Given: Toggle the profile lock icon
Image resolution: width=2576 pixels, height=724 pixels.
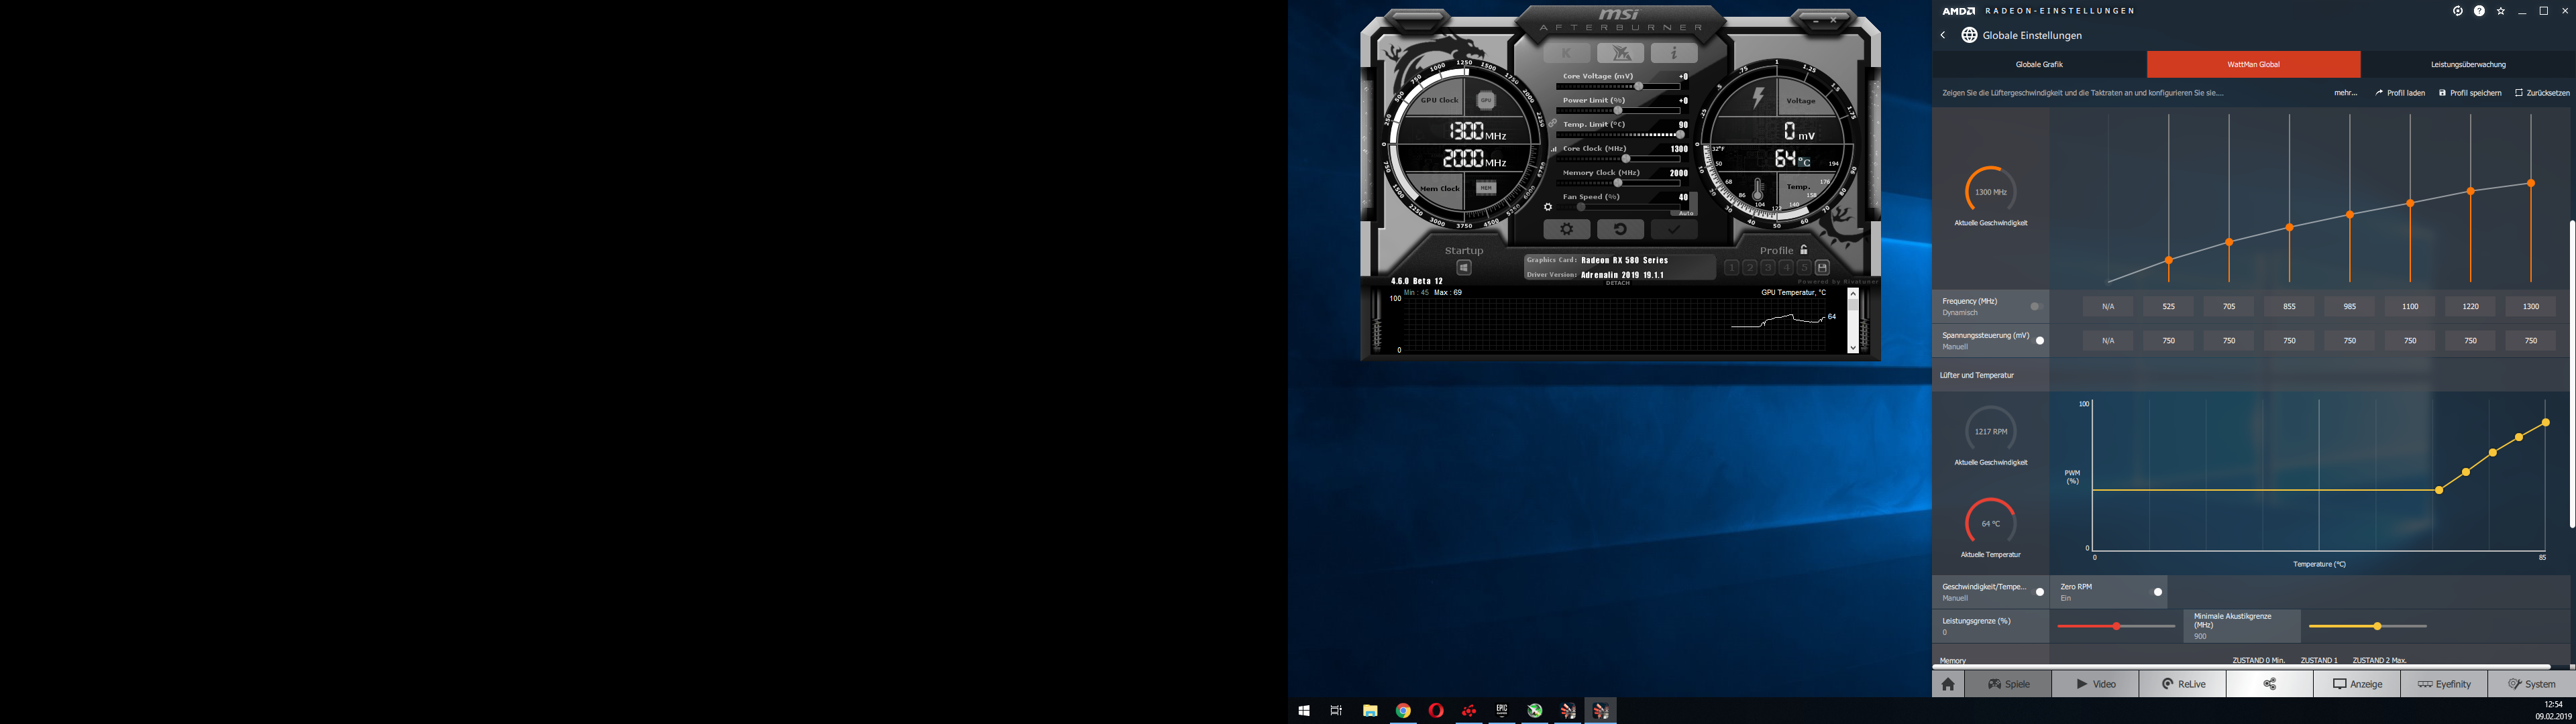Looking at the screenshot, I should 1804,250.
